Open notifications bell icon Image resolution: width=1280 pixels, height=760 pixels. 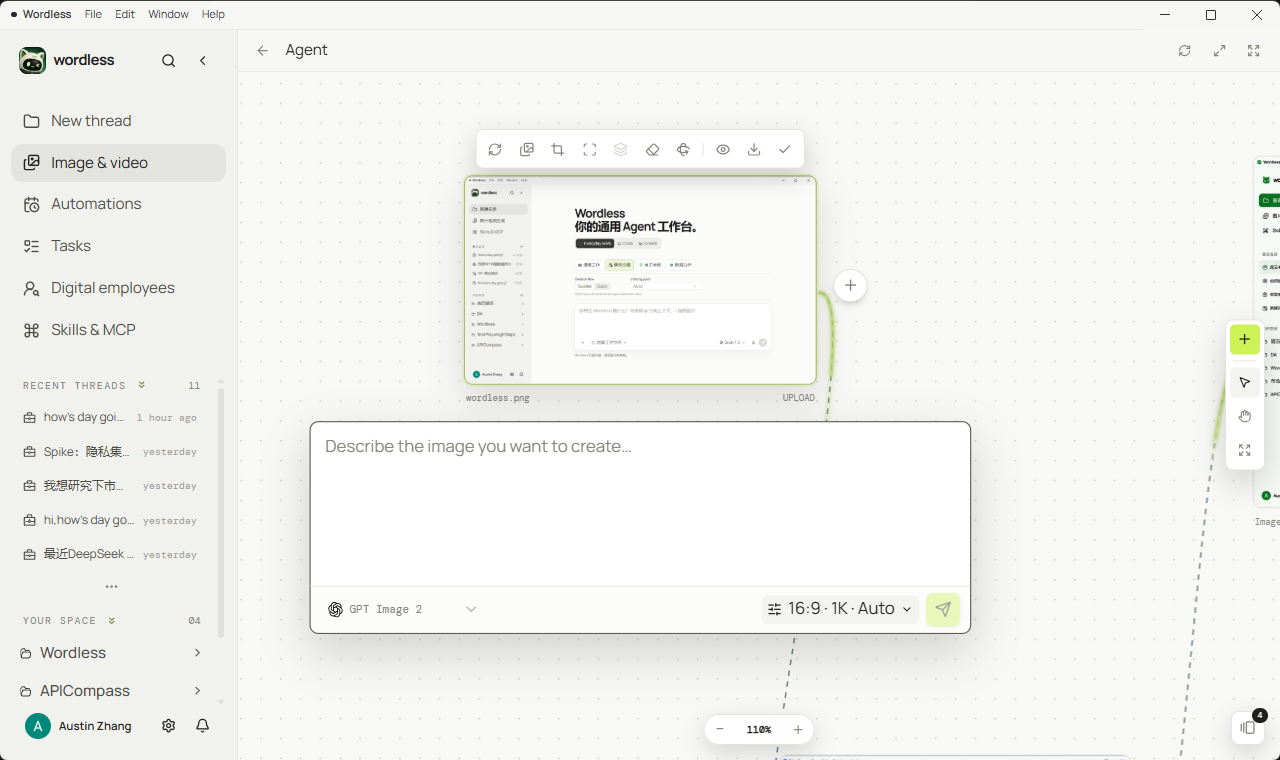[203, 726]
